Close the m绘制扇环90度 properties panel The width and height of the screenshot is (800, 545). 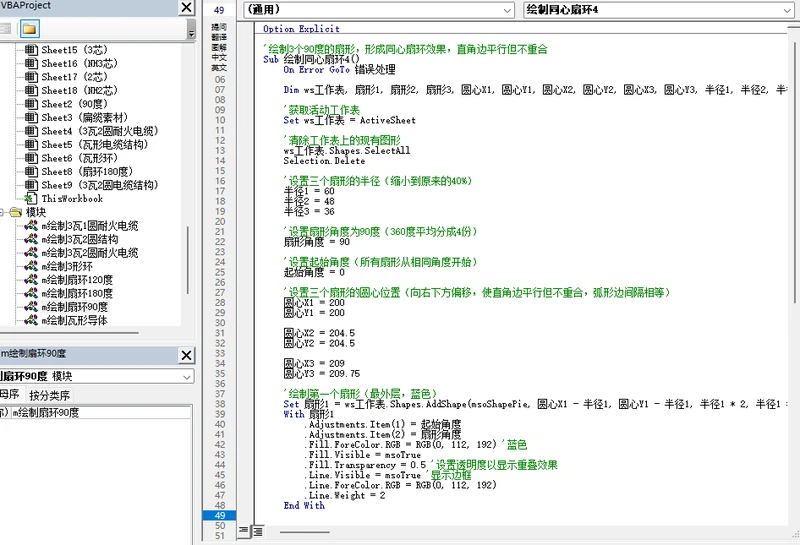(x=187, y=355)
